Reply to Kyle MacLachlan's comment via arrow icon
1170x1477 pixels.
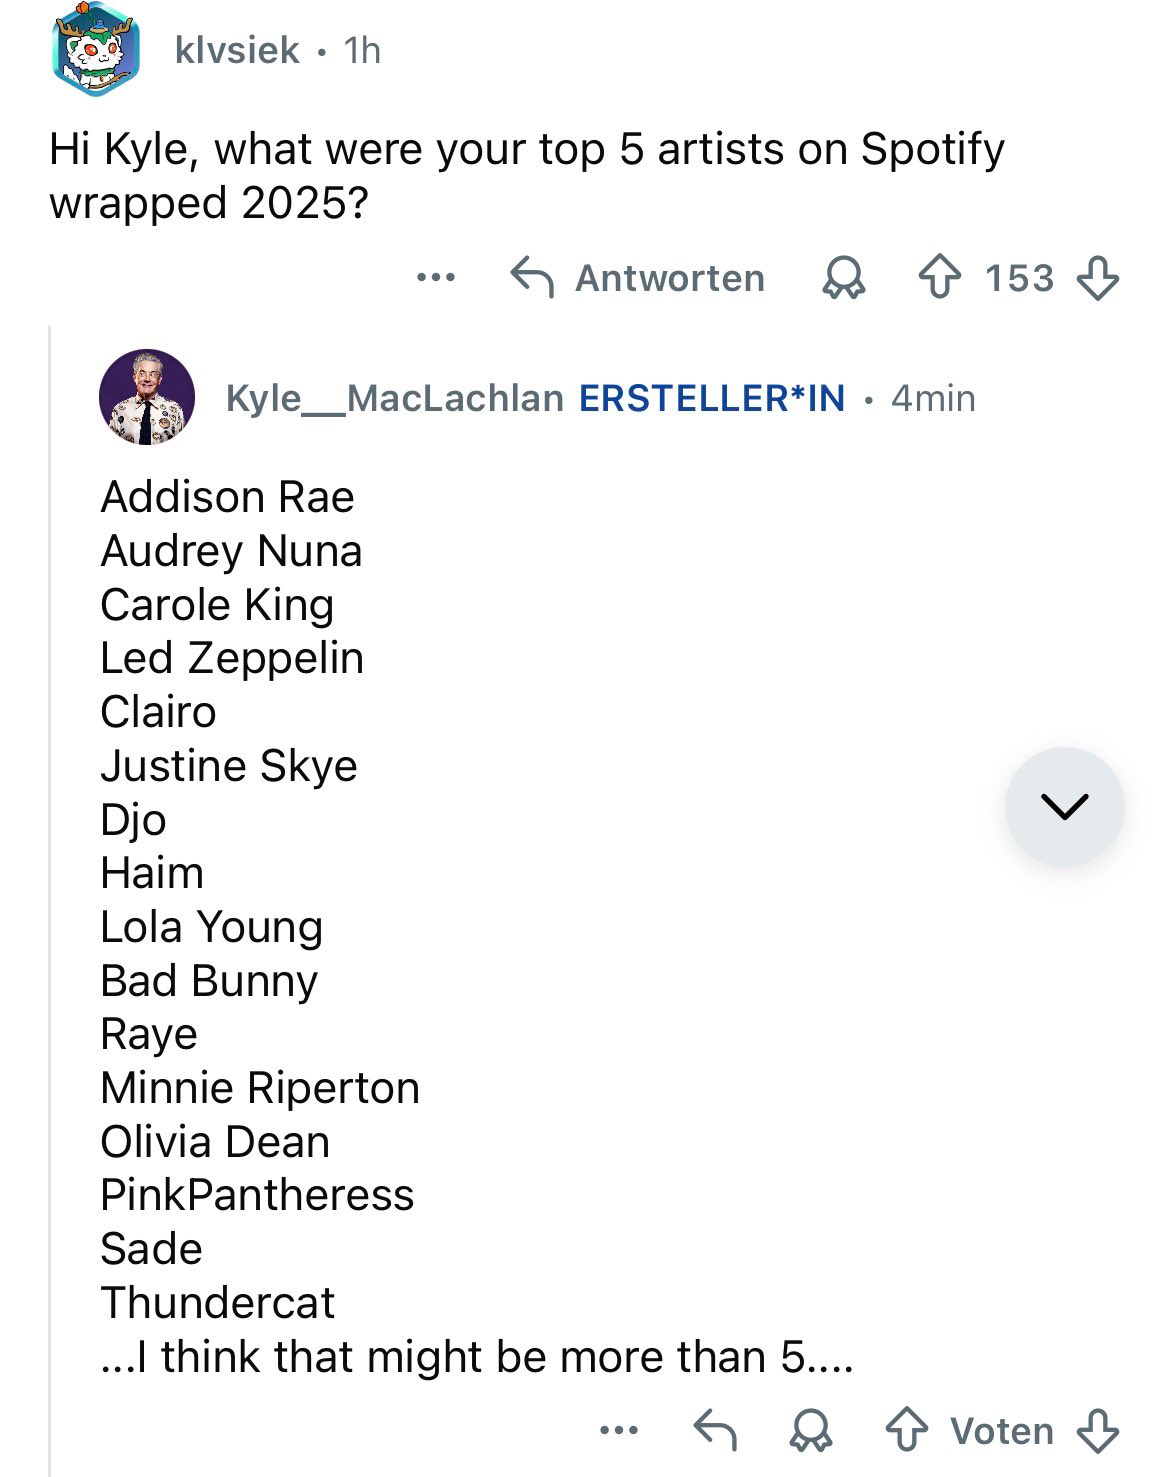(x=715, y=1431)
